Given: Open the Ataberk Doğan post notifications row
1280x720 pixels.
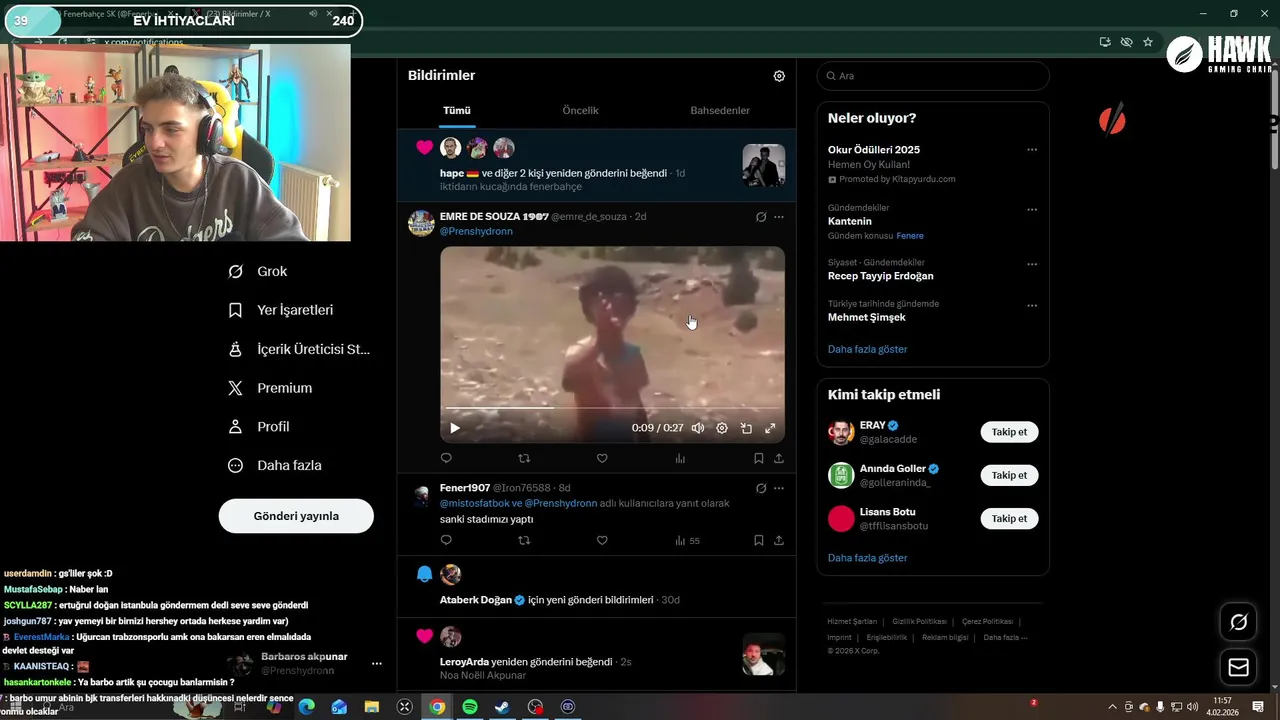Looking at the screenshot, I should [596, 587].
